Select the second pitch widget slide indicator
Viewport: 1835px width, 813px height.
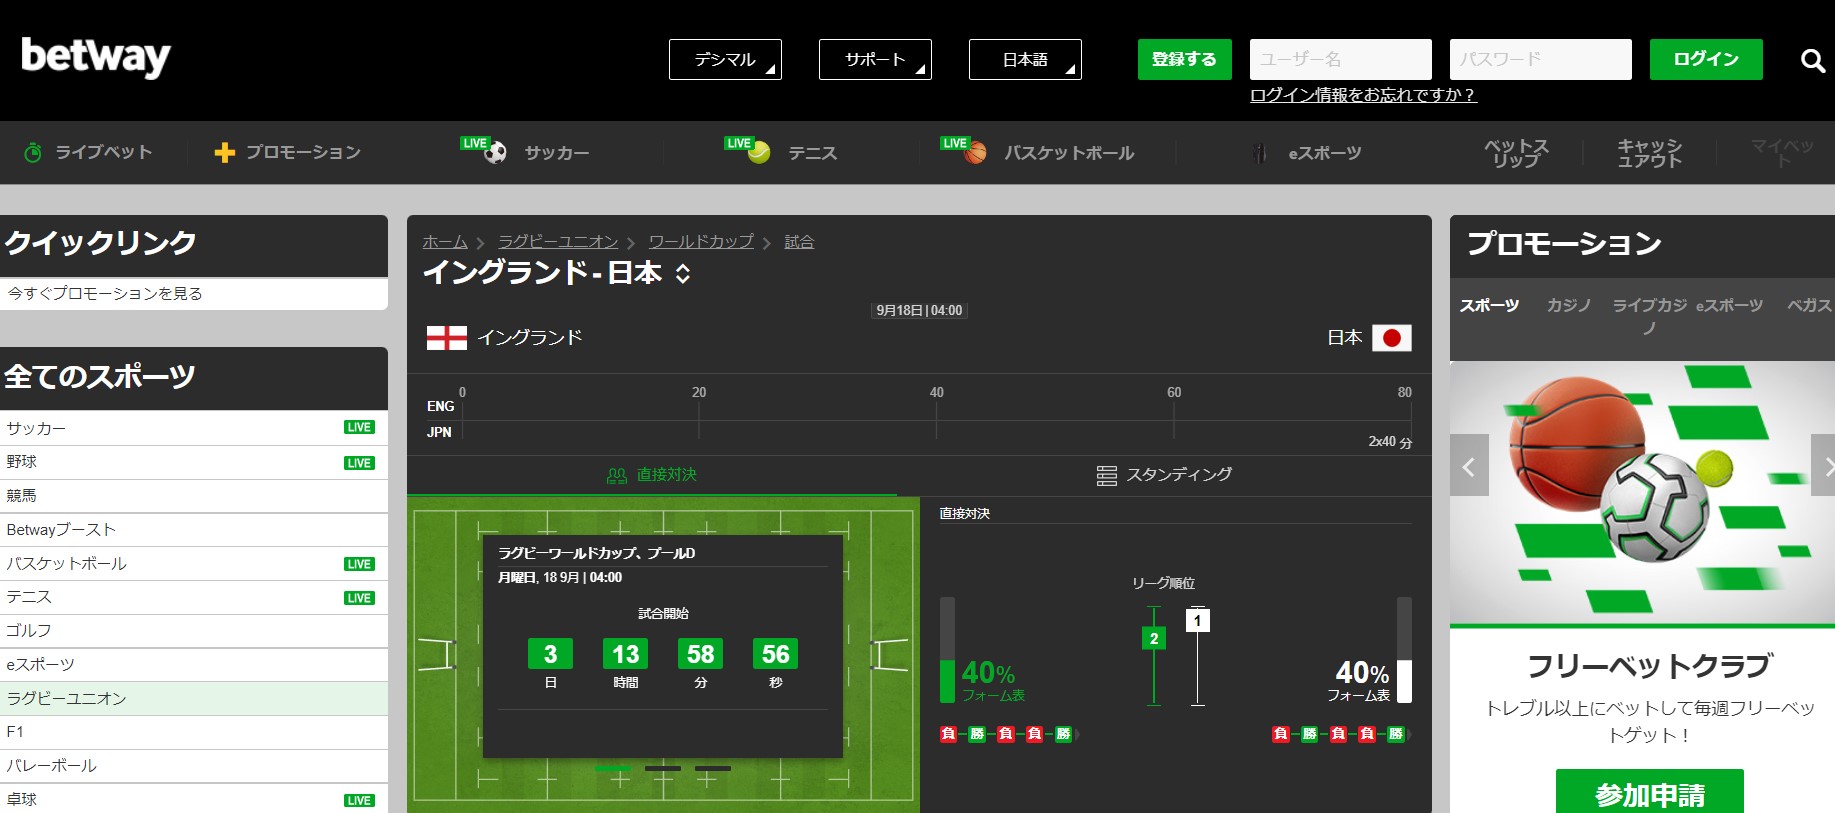pyautogui.click(x=663, y=768)
